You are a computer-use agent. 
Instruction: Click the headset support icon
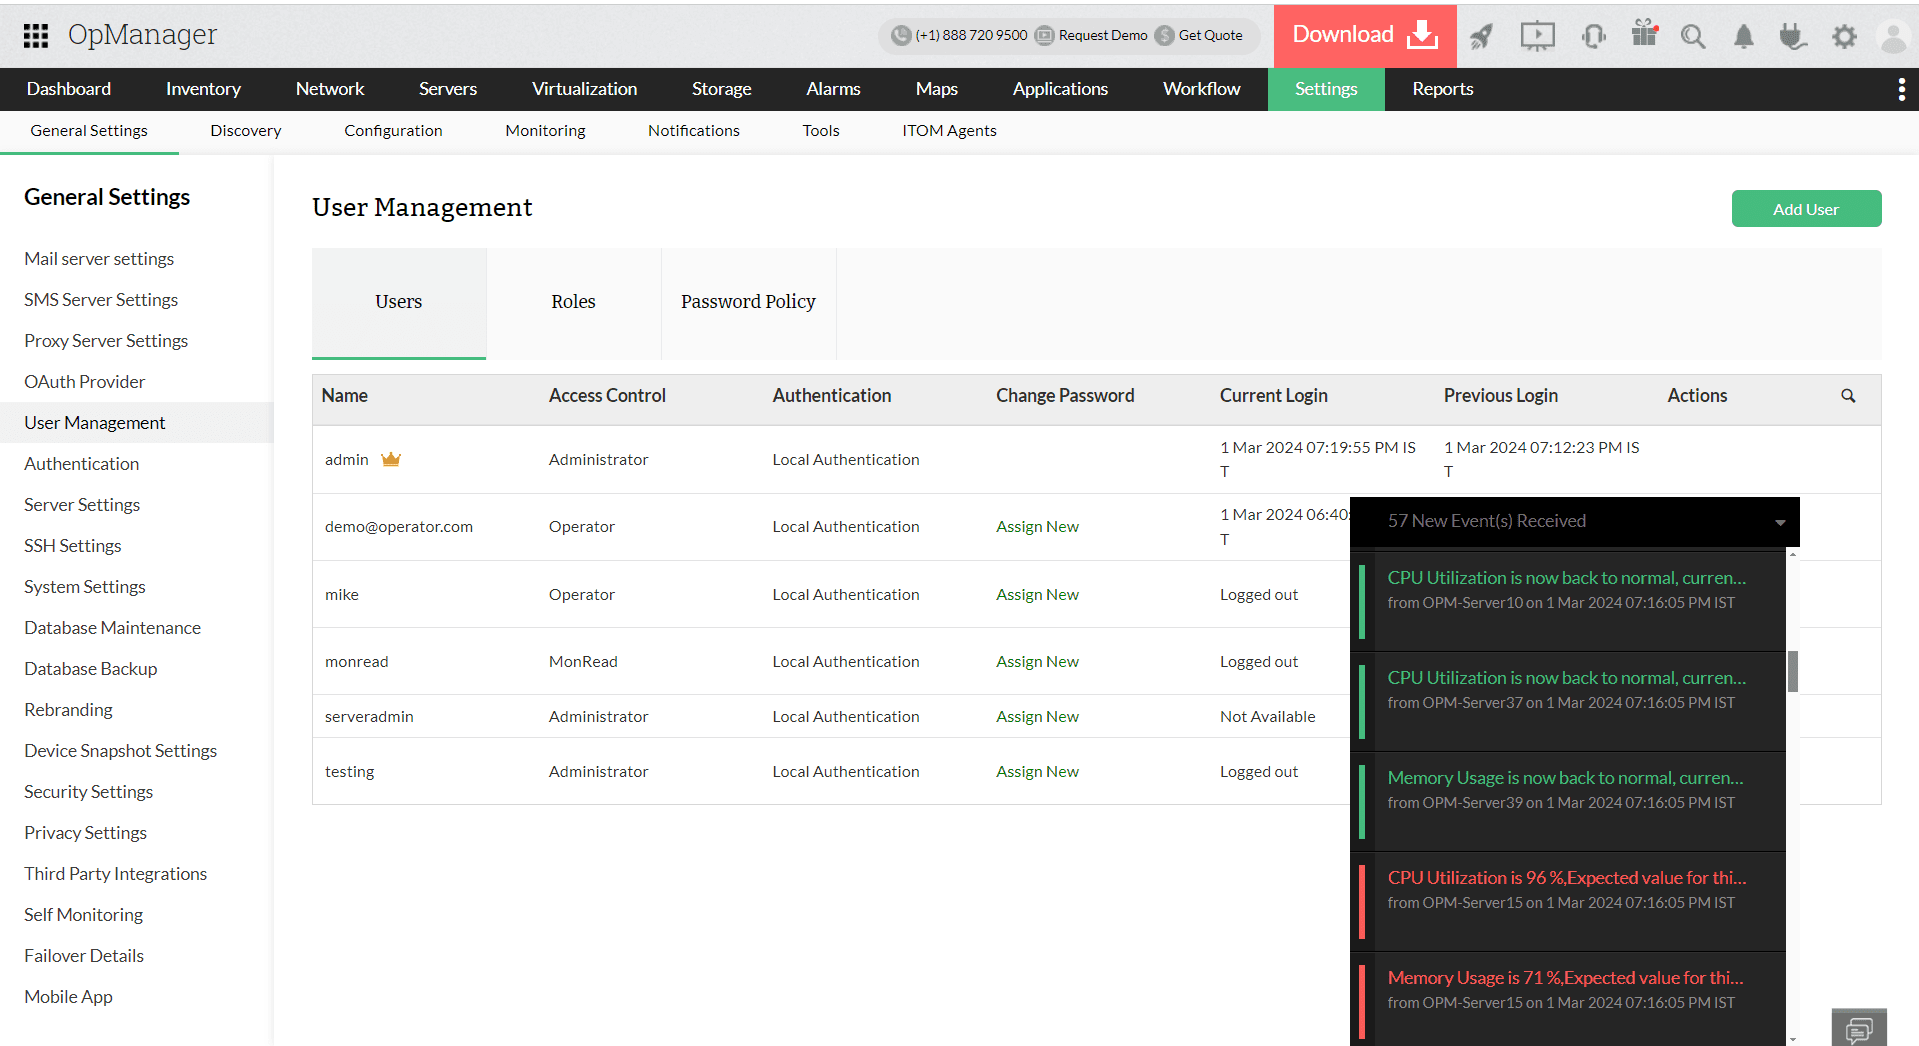(1594, 37)
